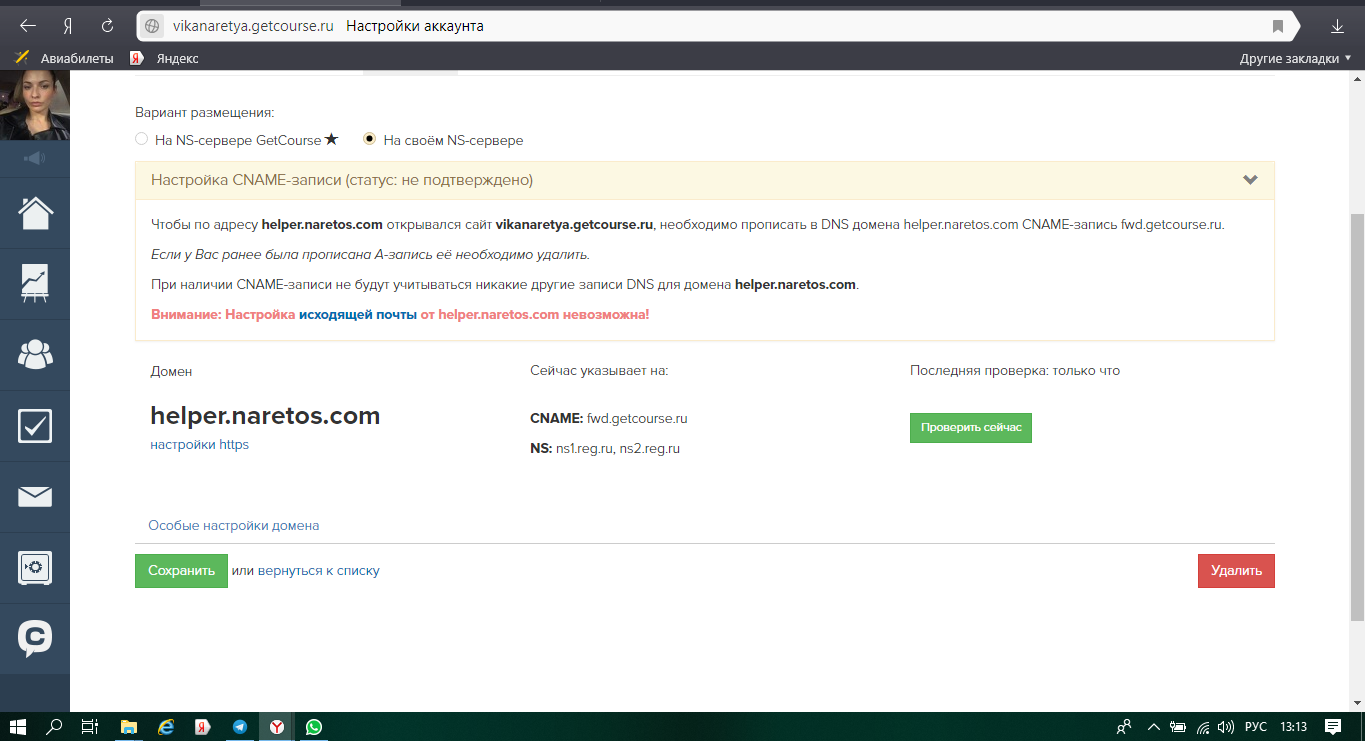Open the chat bubble sidebar icon
The height and width of the screenshot is (741, 1365).
tap(35, 638)
